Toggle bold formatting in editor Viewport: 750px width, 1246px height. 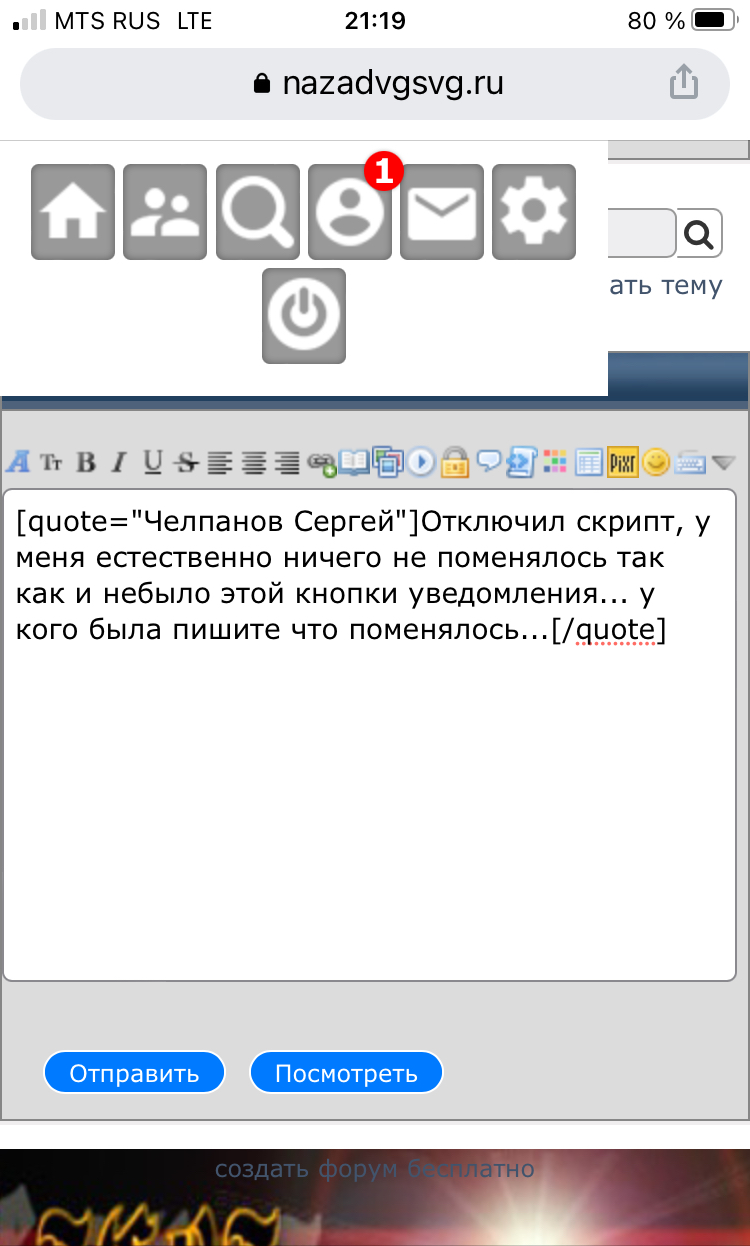[86, 462]
